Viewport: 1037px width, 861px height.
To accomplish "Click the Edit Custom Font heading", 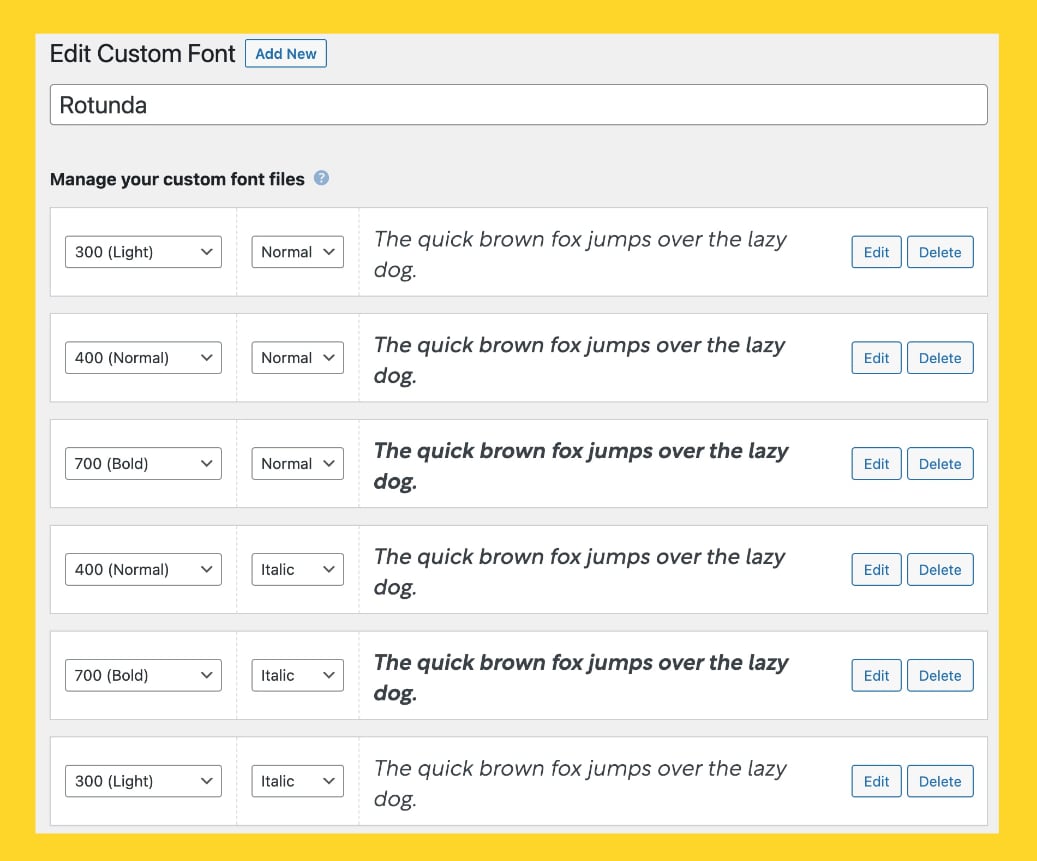I will tap(142, 54).
